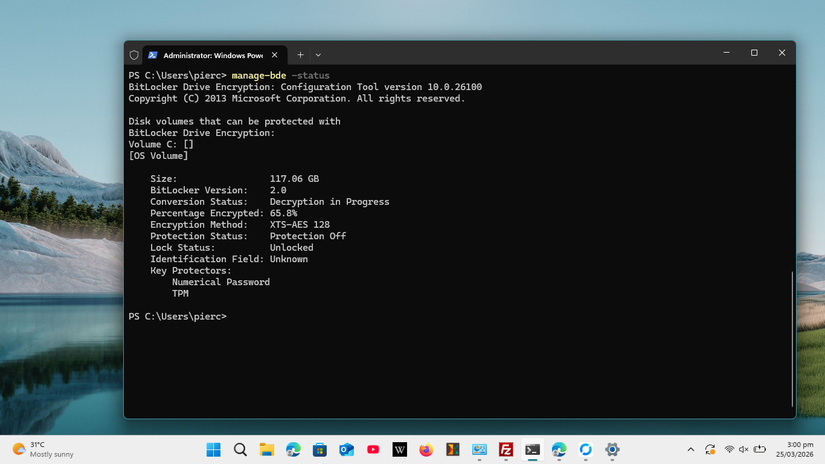Click the muted volume tray icon

click(743, 450)
